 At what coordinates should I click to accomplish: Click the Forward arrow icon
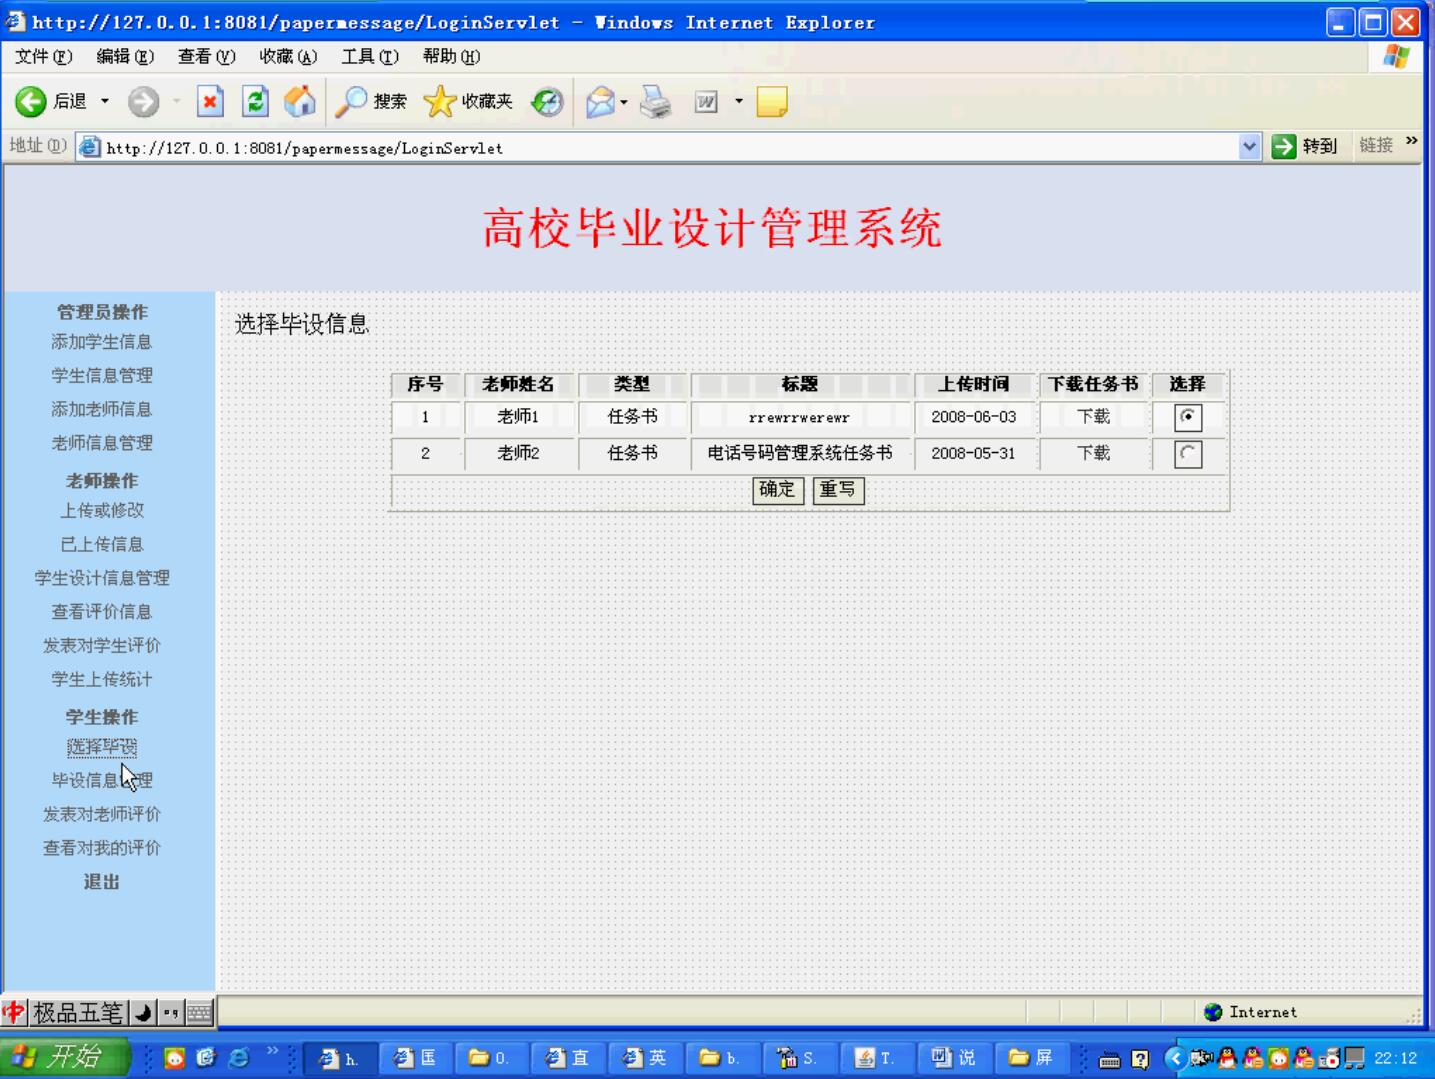tap(143, 101)
